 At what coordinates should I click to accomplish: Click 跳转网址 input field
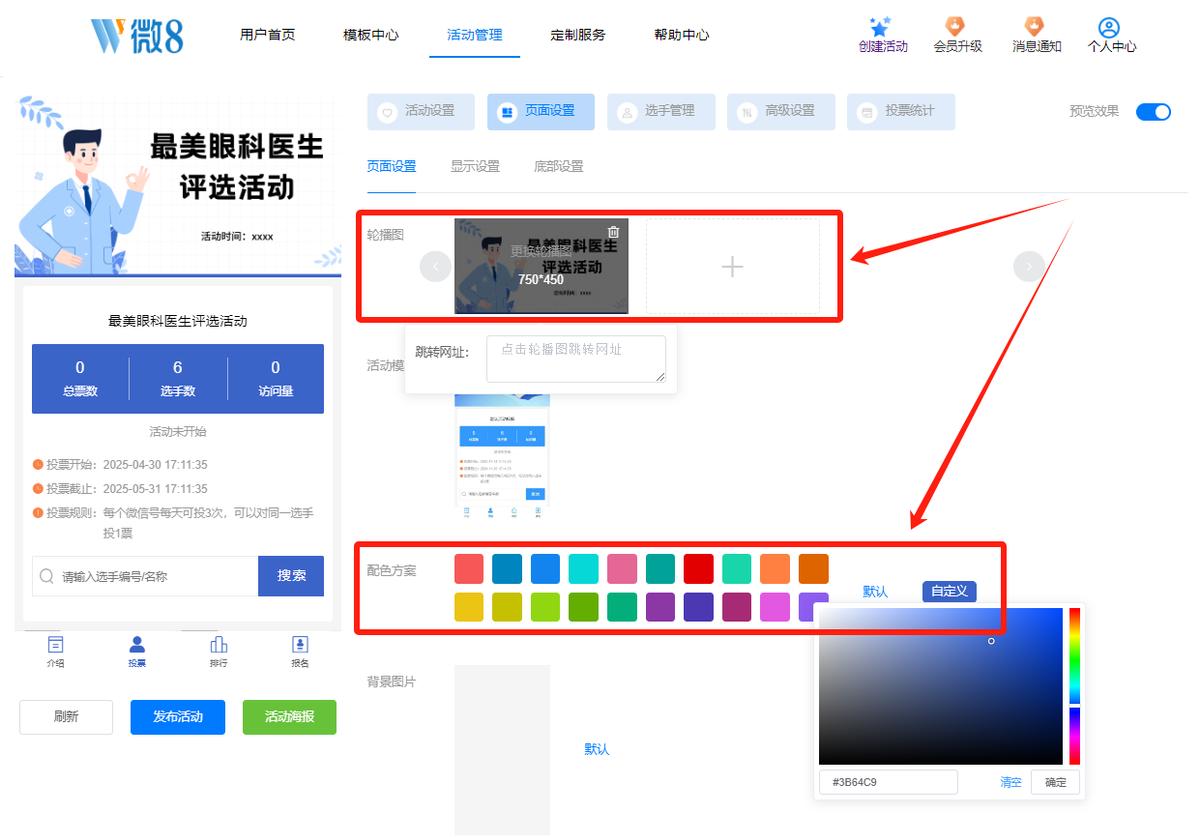[x=576, y=359]
